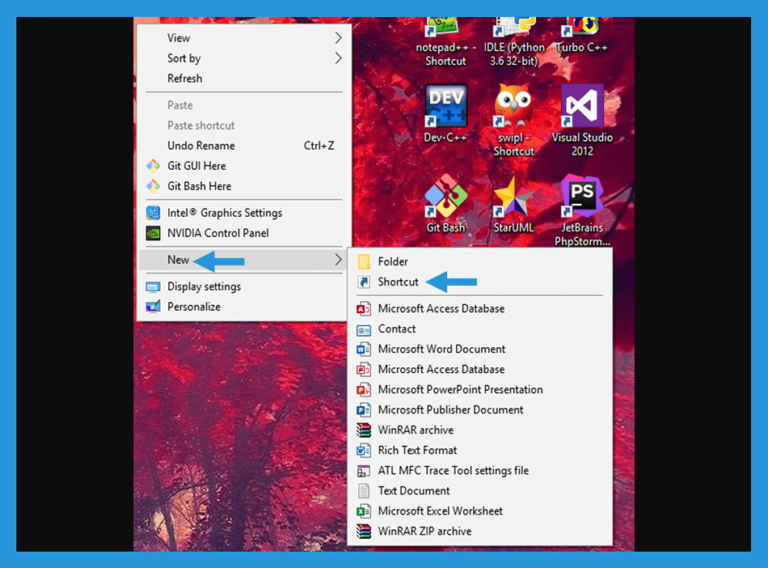This screenshot has height=568, width=768.
Task: Click the Contact card icon
Action: pos(364,330)
